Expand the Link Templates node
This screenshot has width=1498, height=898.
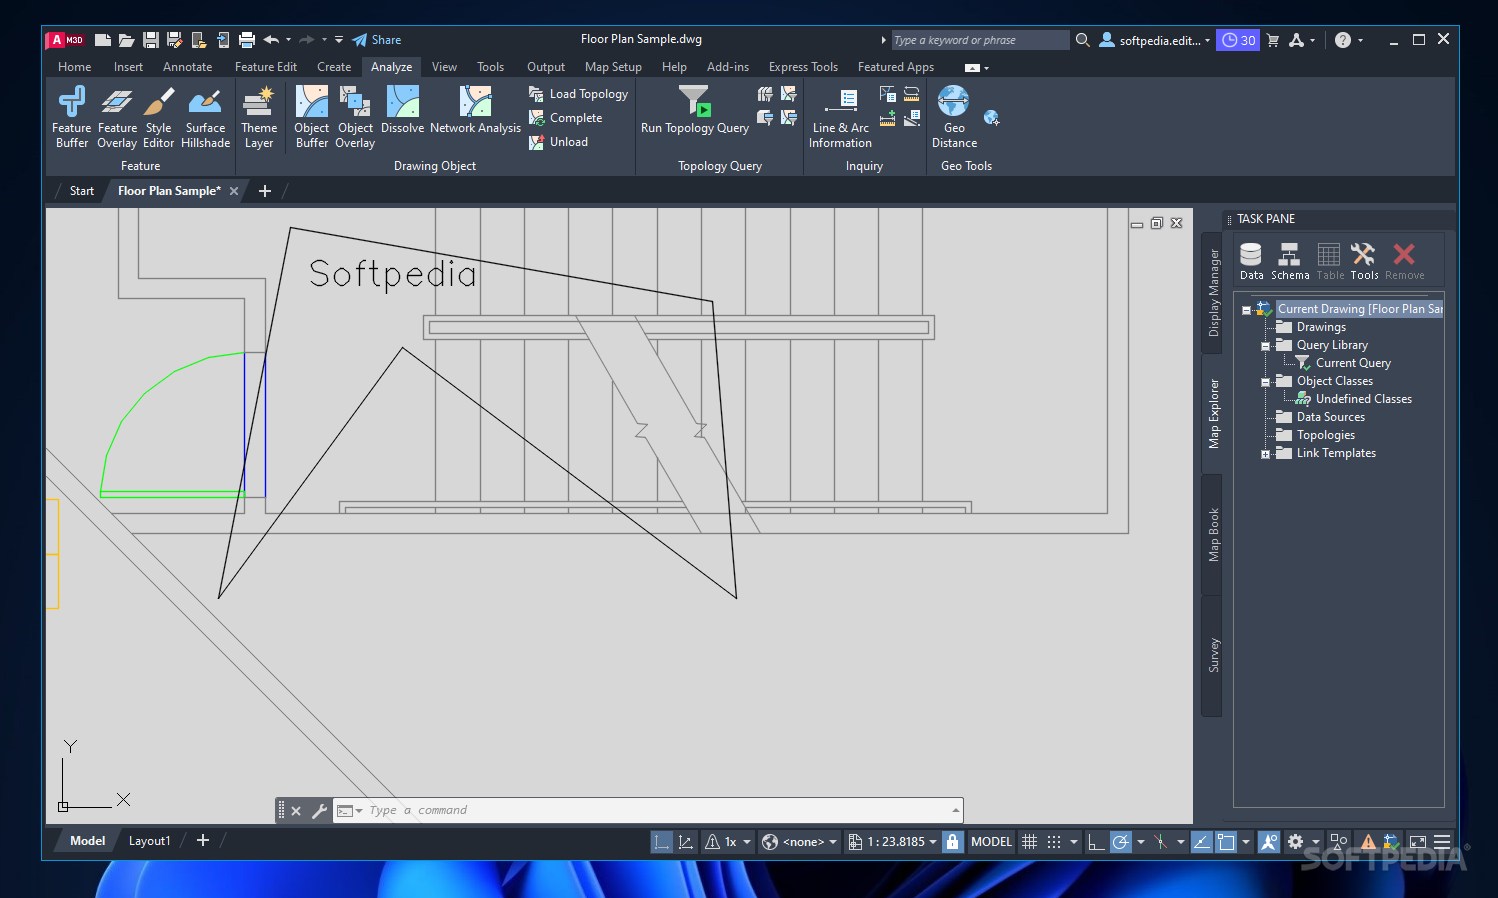pos(1265,454)
